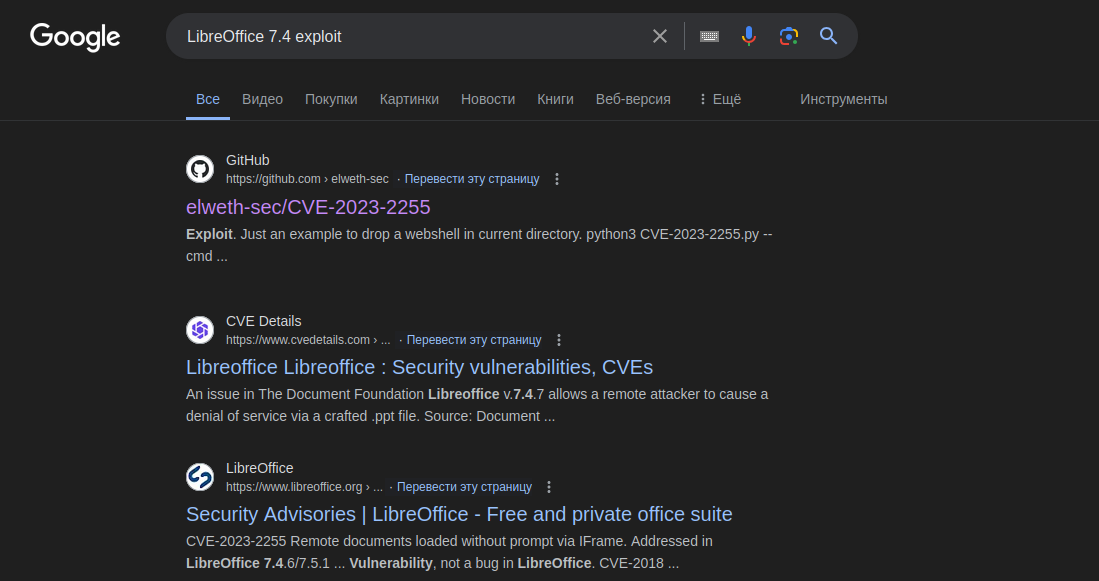Switch to the Новости tab
The height and width of the screenshot is (581, 1099).
click(x=488, y=100)
